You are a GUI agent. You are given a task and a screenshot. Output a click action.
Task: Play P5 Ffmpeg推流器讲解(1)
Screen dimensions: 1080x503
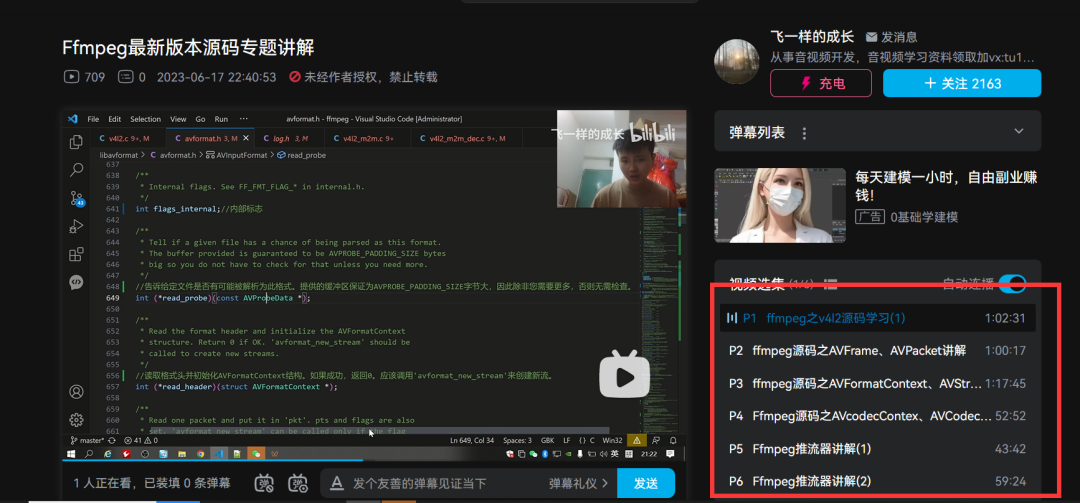(x=878, y=449)
